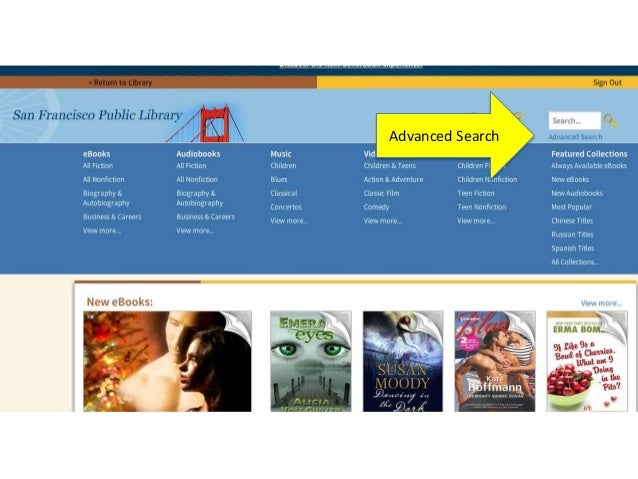This screenshot has width=638, height=479.
Task: Click View more under eBooks
Action: click(102, 231)
